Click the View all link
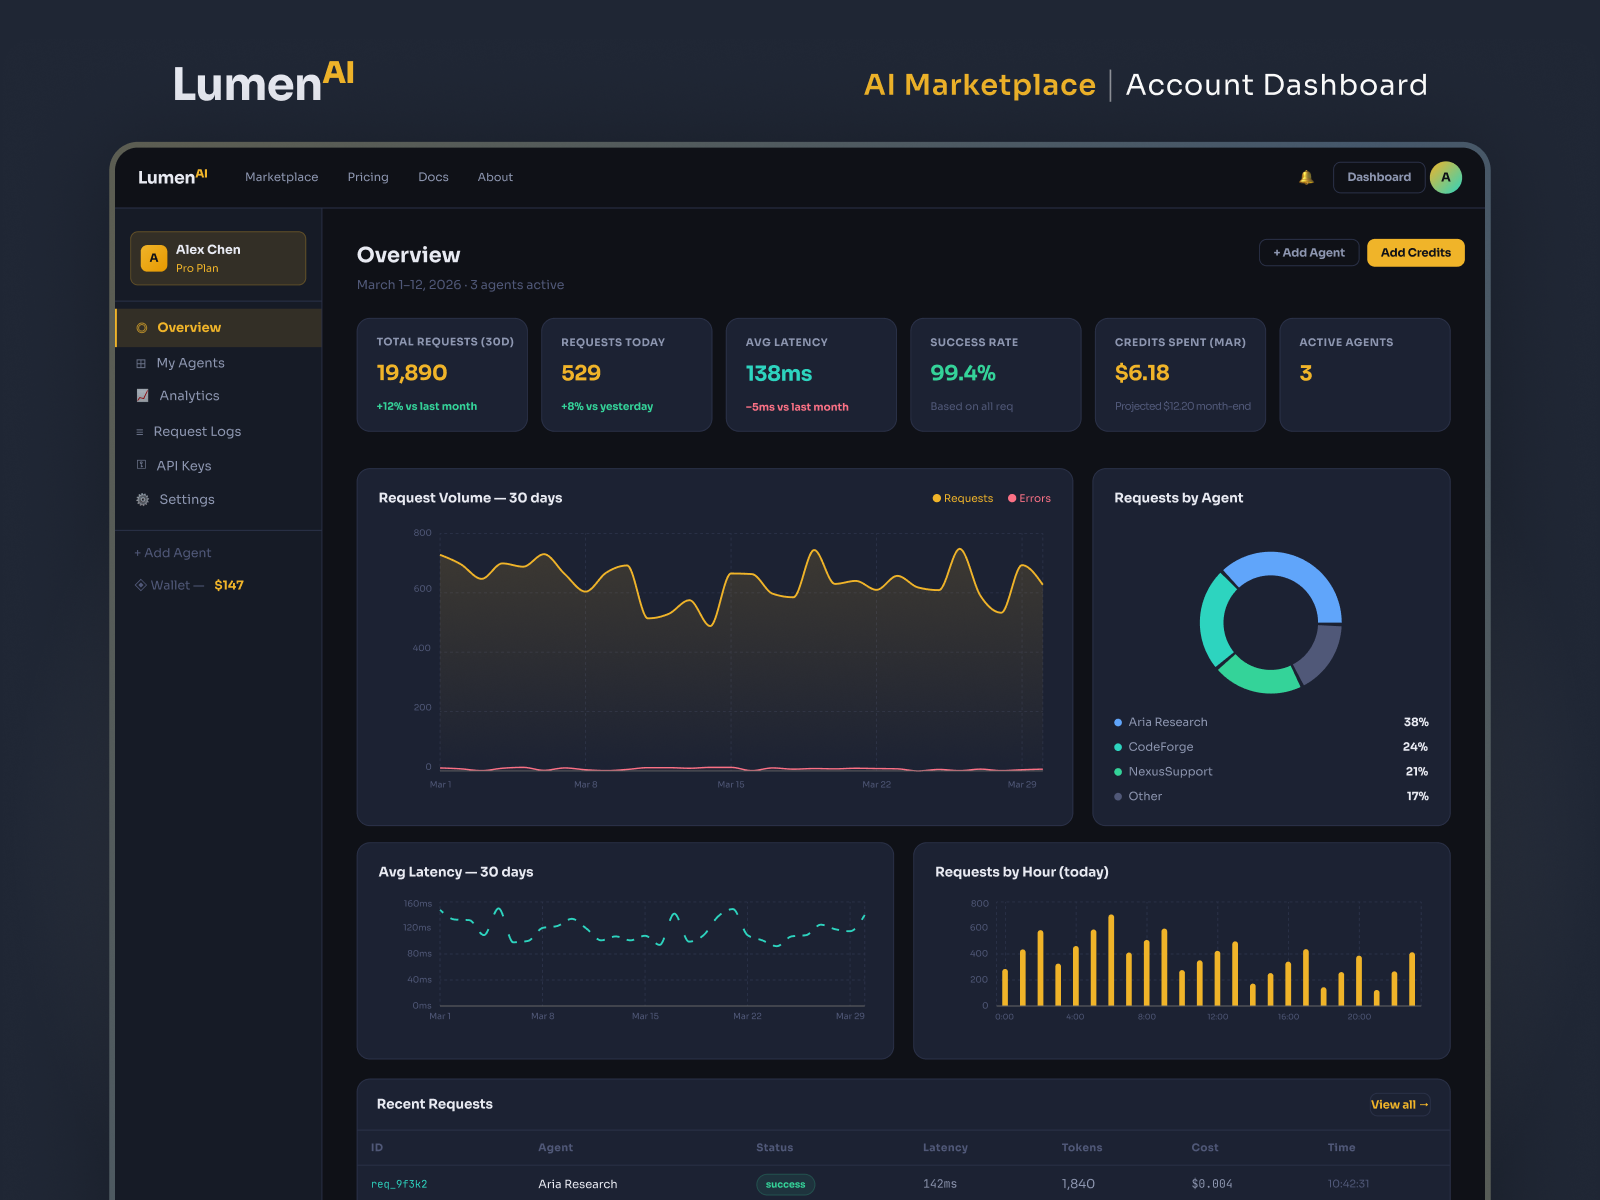The image size is (1600, 1200). 1400,1105
